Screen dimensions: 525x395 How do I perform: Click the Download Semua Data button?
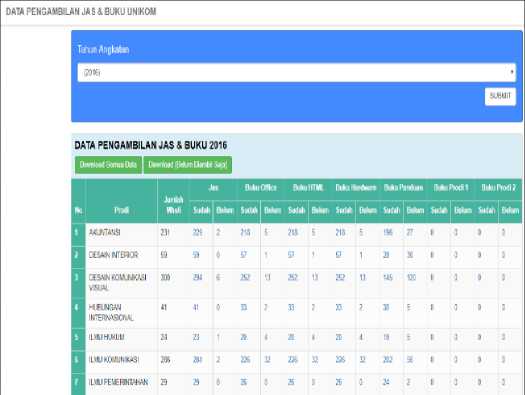(x=108, y=165)
